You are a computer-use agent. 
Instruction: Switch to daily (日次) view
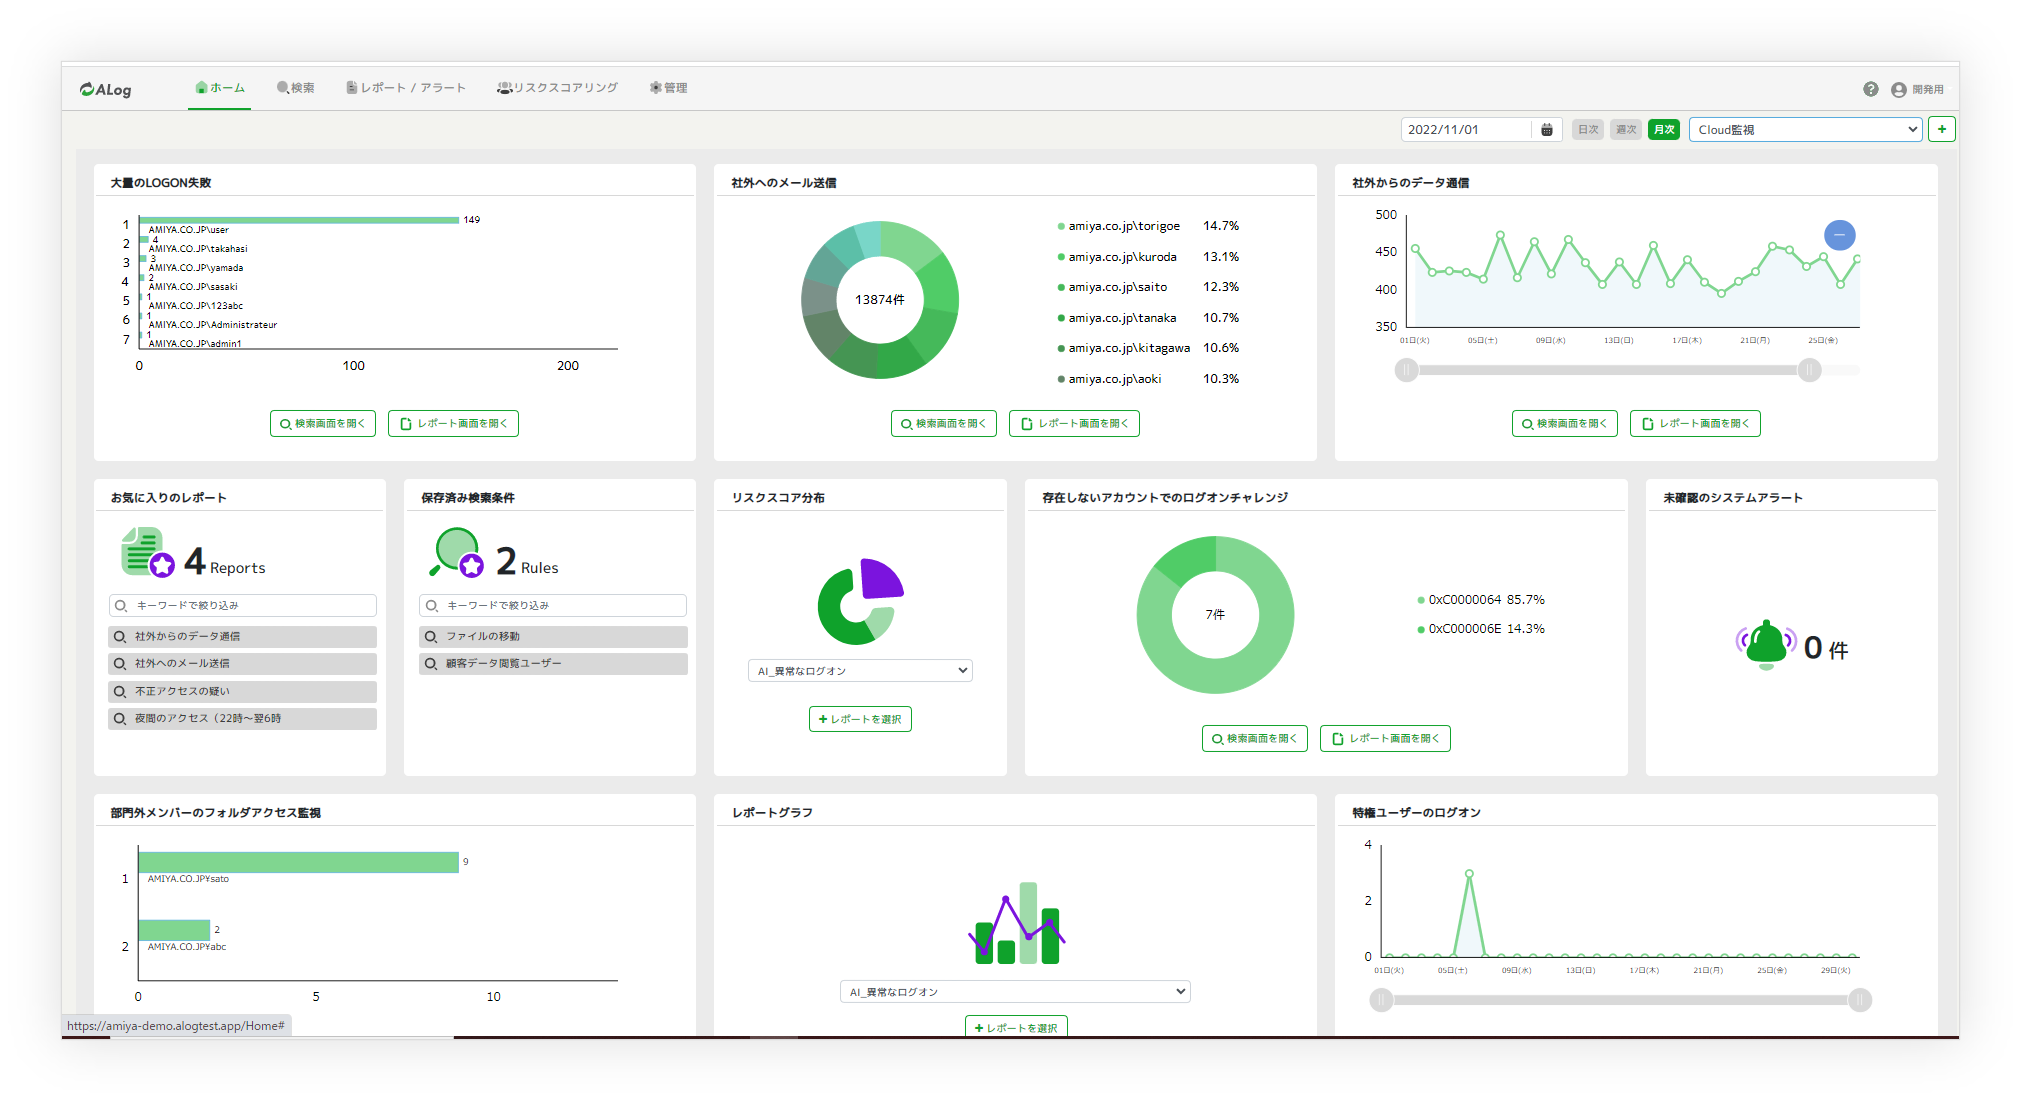click(x=1587, y=129)
